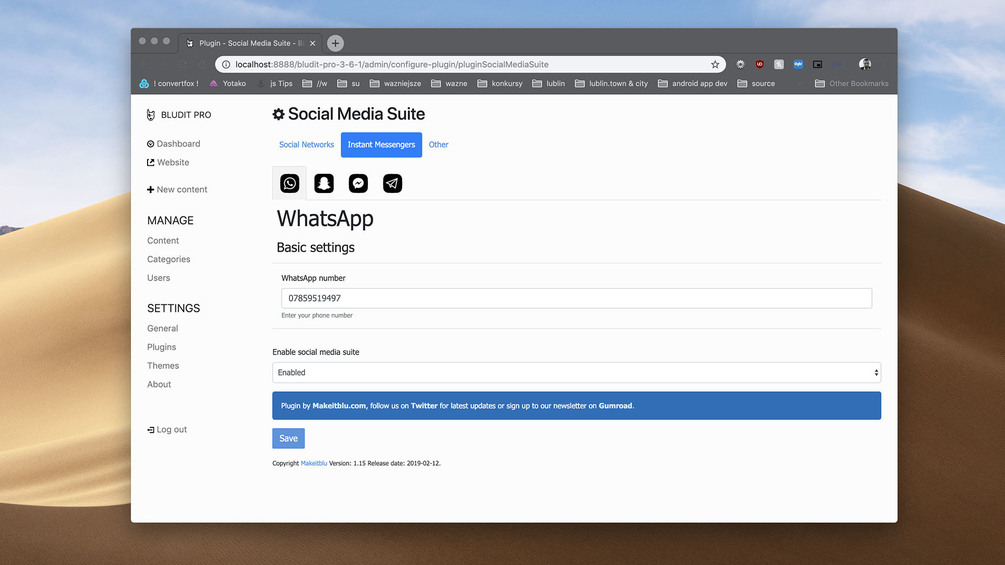Image resolution: width=1005 pixels, height=565 pixels.
Task: Open Categories under Manage
Action: click(x=169, y=259)
